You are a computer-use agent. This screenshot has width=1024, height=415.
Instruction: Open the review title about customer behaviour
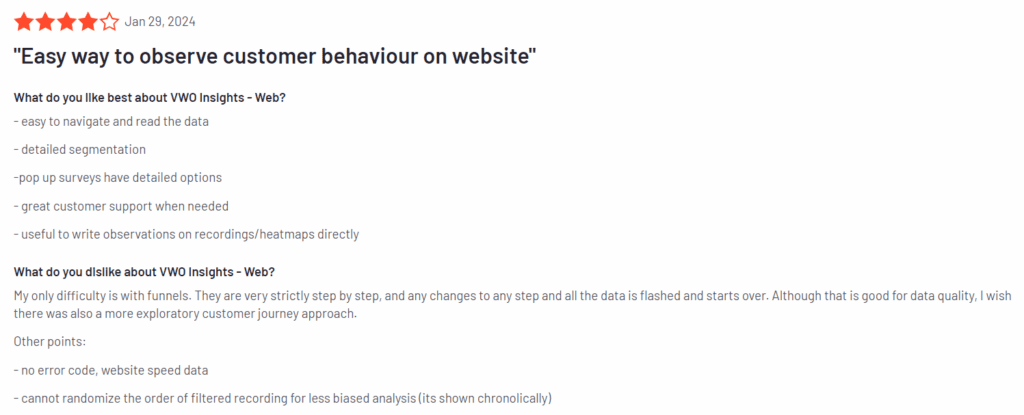(x=275, y=57)
